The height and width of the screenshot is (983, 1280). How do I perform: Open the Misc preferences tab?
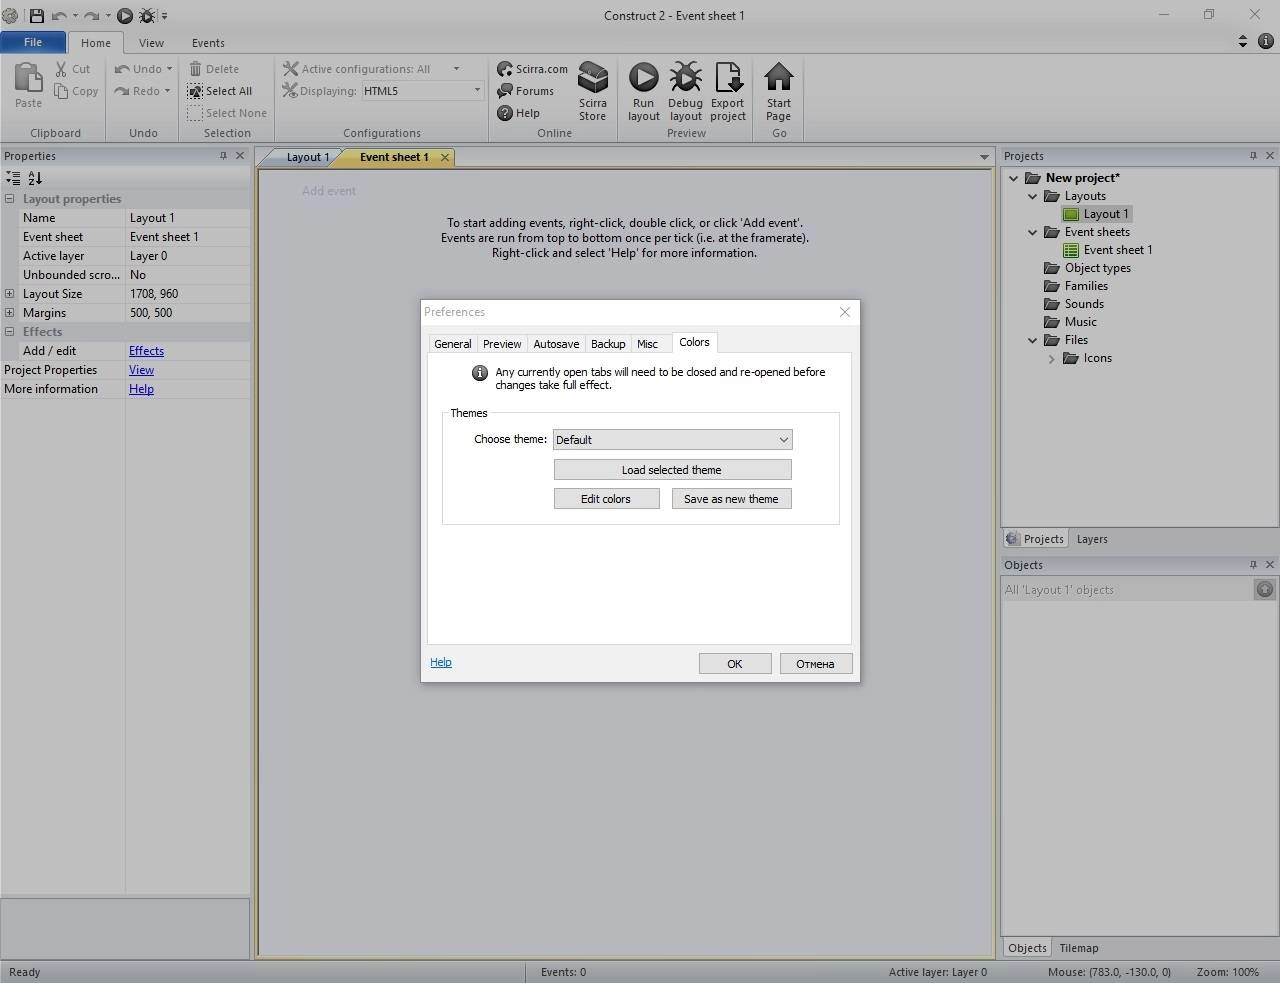tap(647, 344)
